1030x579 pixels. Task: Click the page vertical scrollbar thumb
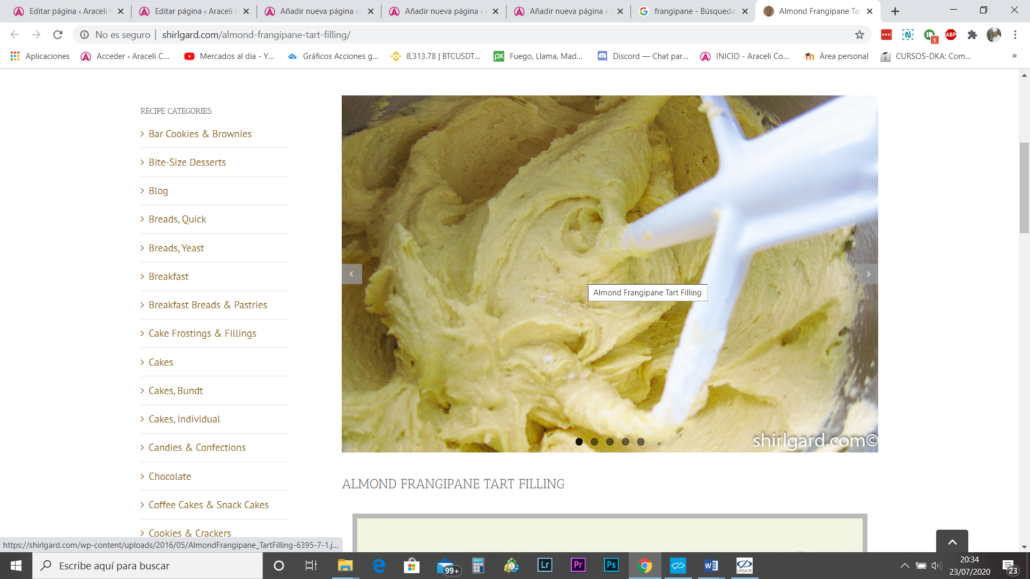coord(1024,187)
